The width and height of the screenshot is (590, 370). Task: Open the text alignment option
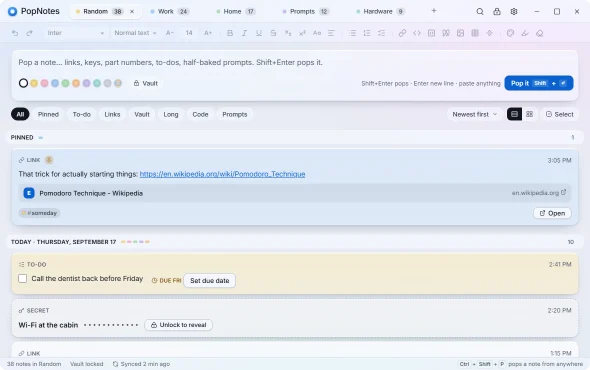pyautogui.click(x=331, y=33)
